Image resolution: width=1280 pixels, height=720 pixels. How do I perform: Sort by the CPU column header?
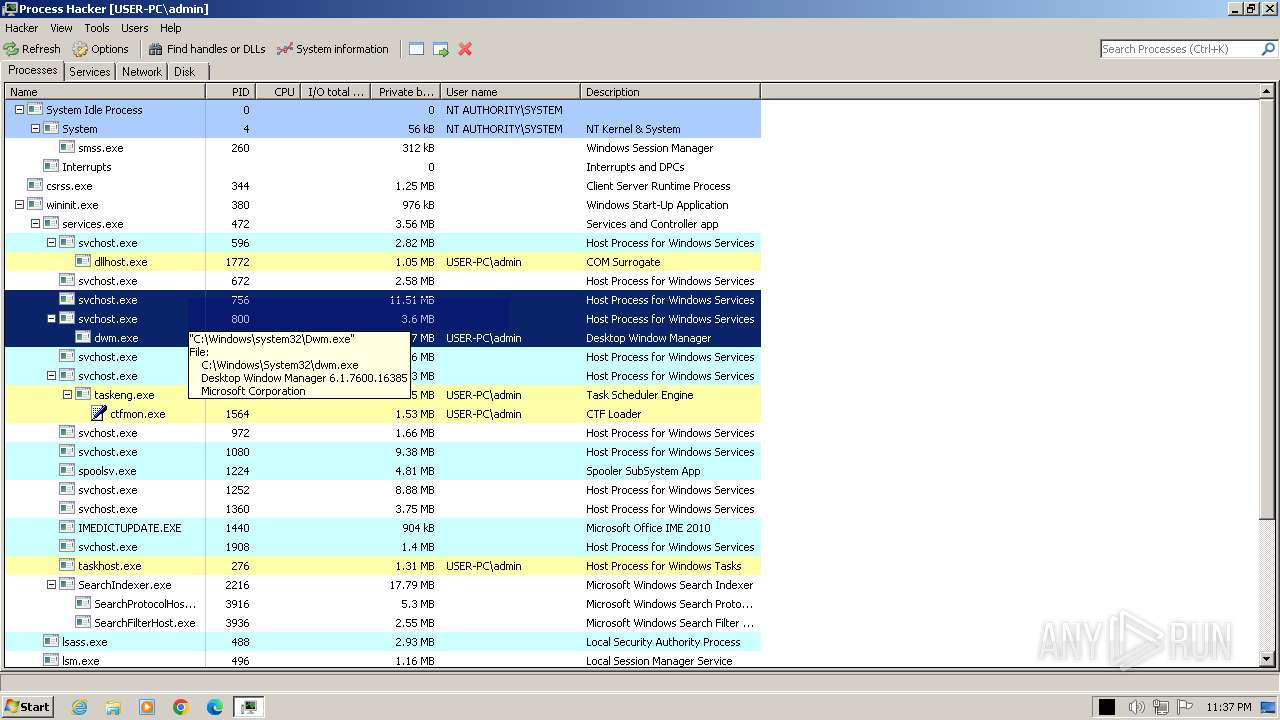pyautogui.click(x=279, y=92)
